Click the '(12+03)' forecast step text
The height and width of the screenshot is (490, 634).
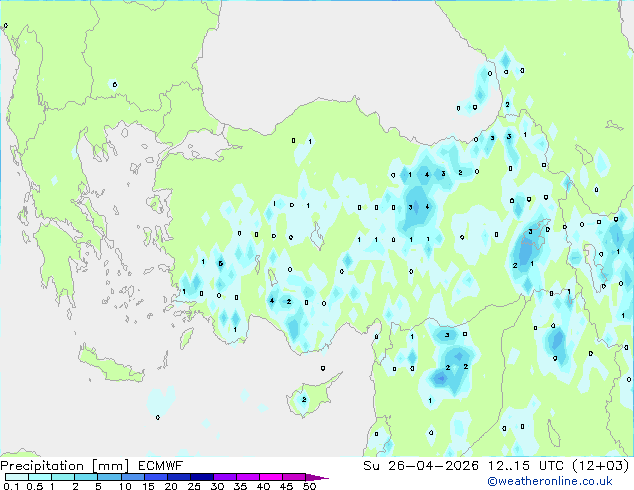(x=601, y=466)
